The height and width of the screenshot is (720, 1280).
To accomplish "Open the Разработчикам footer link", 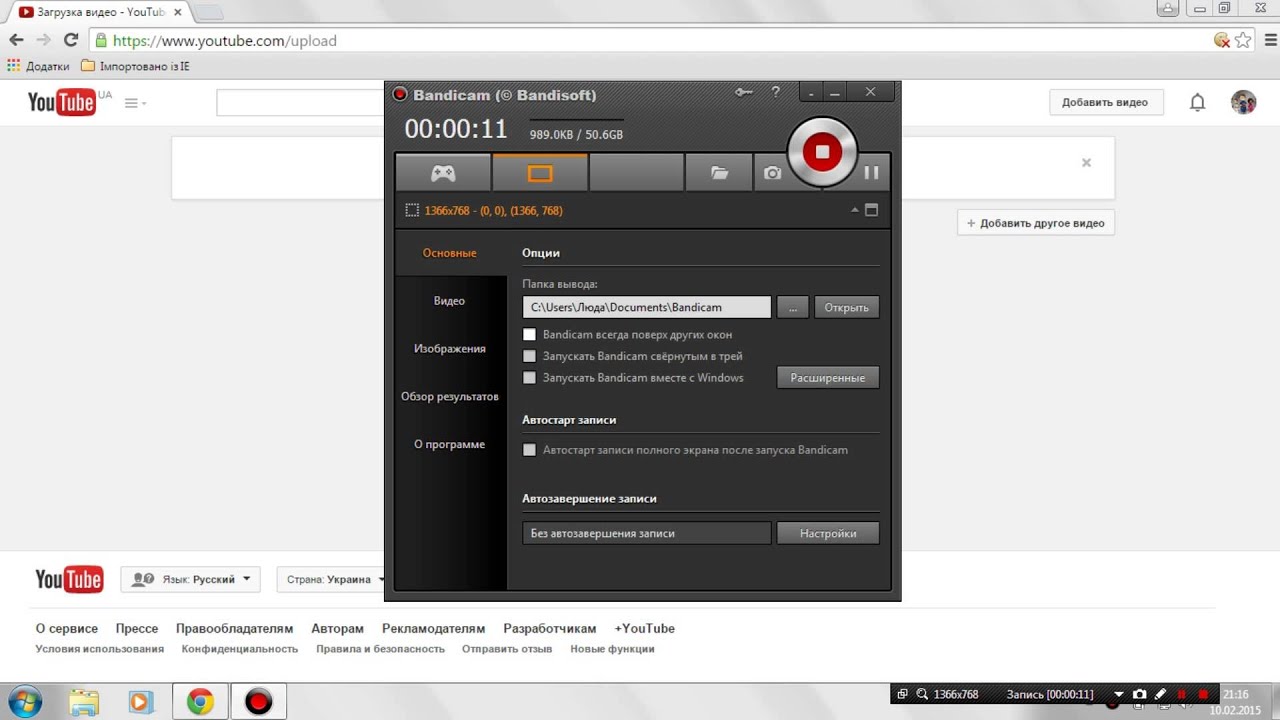I will [550, 629].
